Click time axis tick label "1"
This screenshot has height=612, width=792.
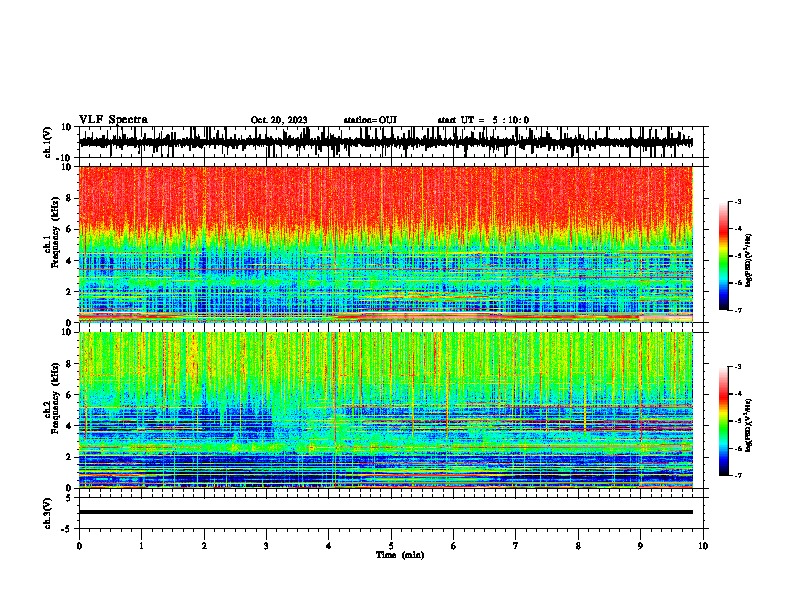point(141,546)
